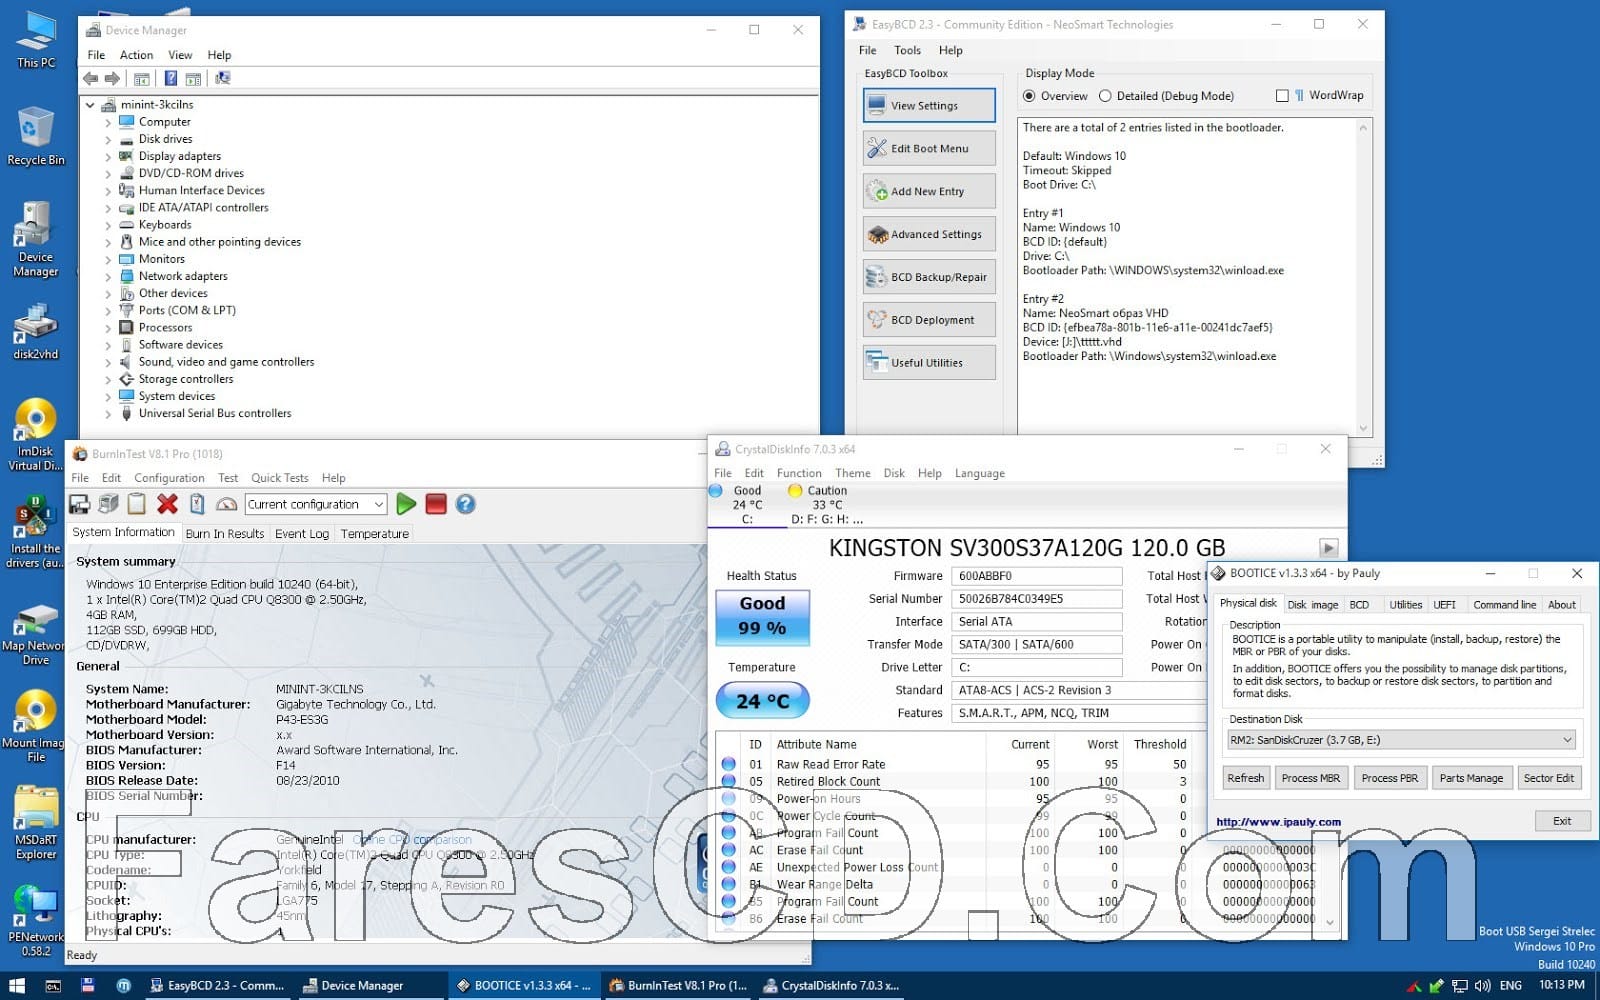Viewport: 1600px width, 1000px height.
Task: Open This PC desktop icon
Action: pyautogui.click(x=36, y=39)
